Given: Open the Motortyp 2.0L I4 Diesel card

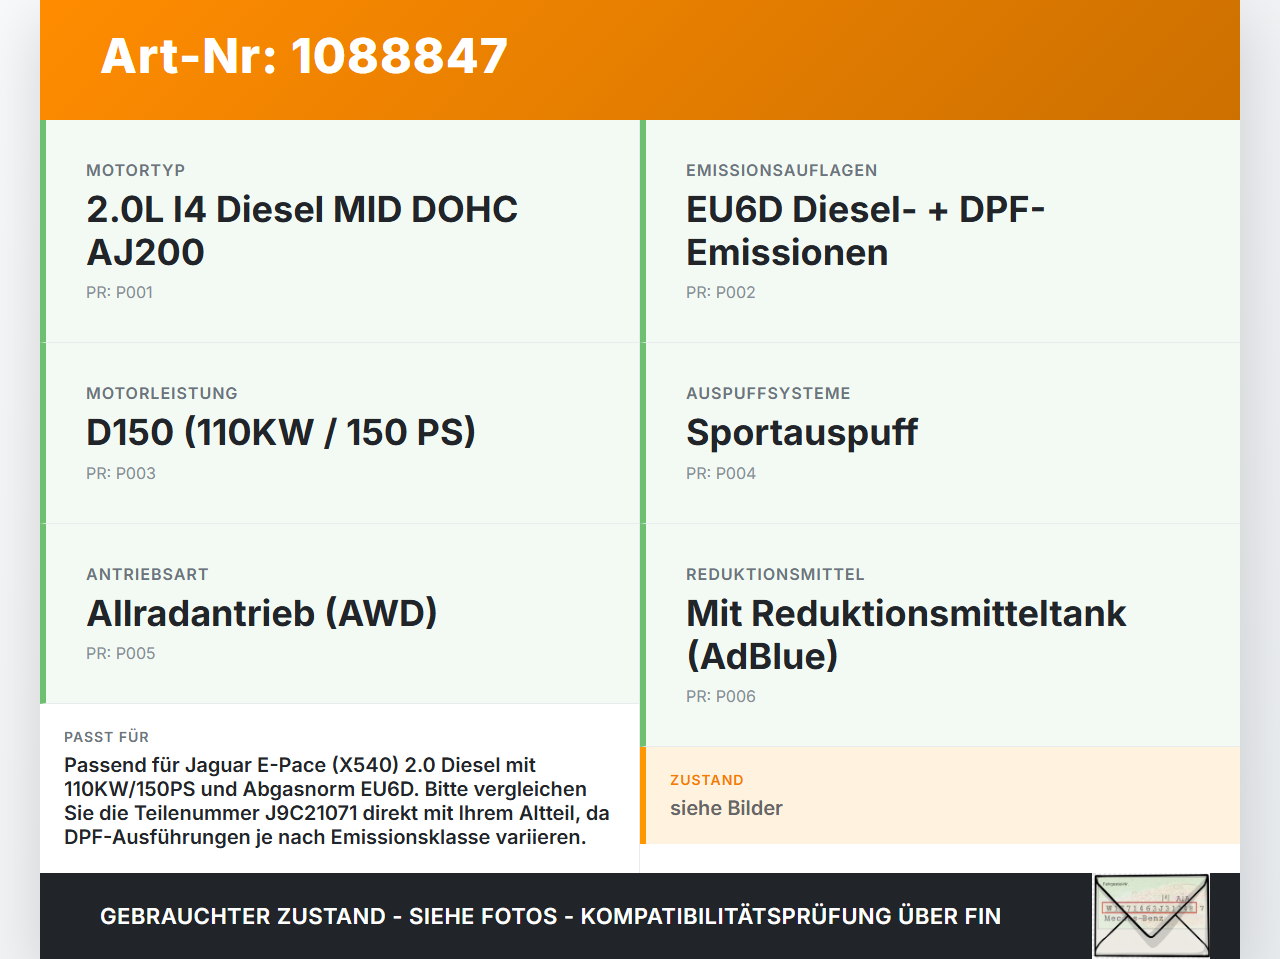Looking at the screenshot, I should pos(340,231).
